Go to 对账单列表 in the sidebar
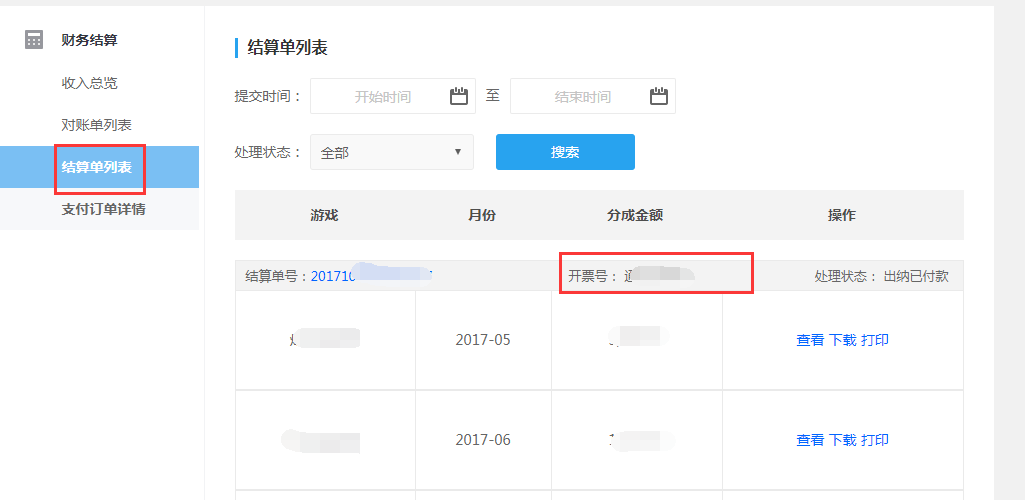The image size is (1025, 500). tap(96, 125)
